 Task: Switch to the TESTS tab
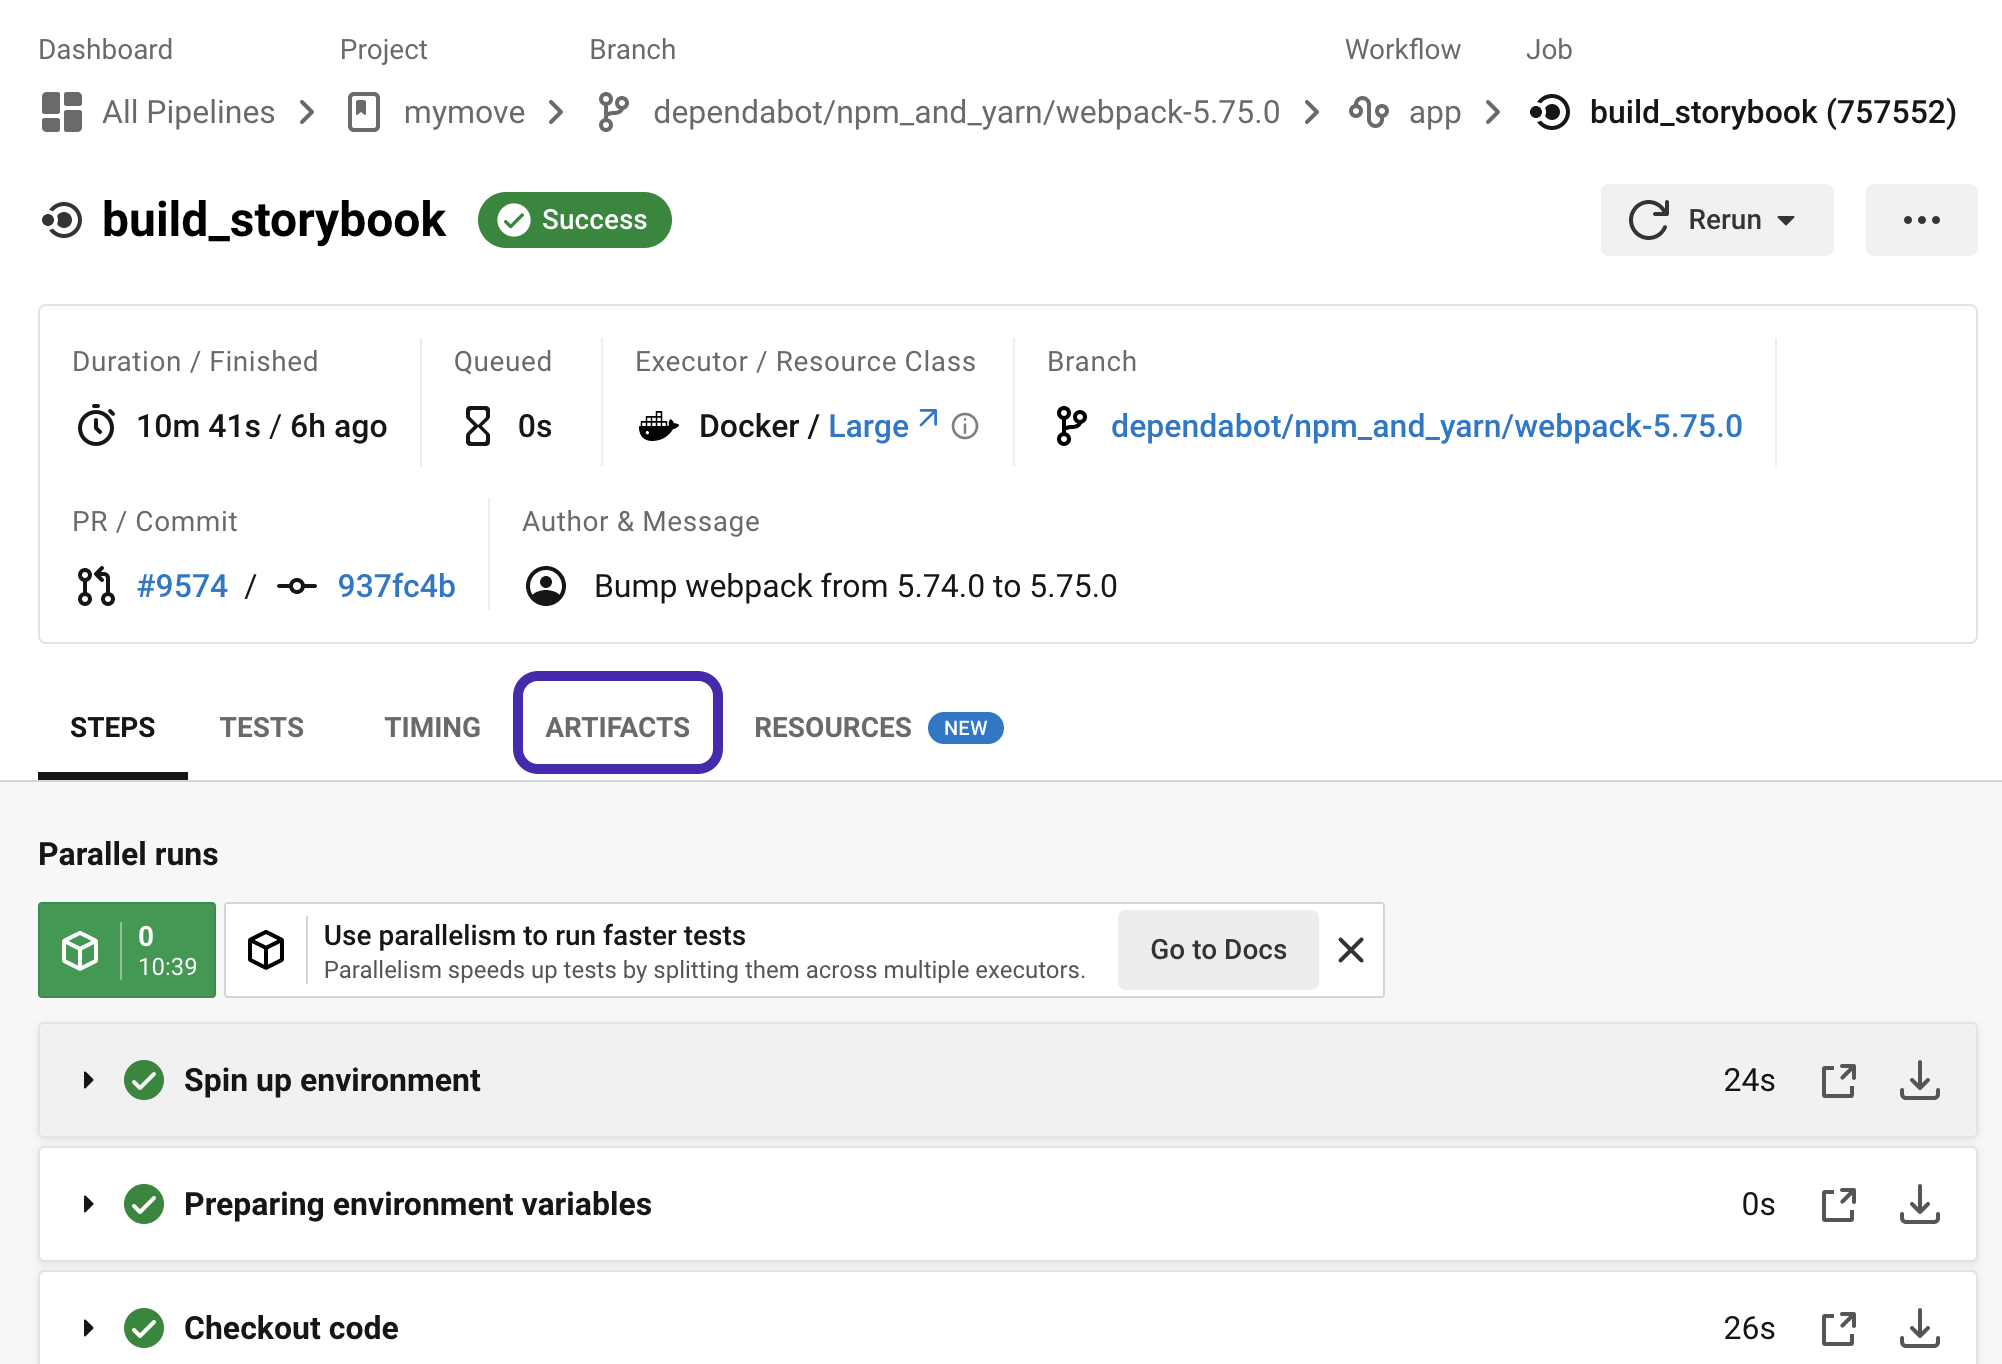[x=261, y=727]
